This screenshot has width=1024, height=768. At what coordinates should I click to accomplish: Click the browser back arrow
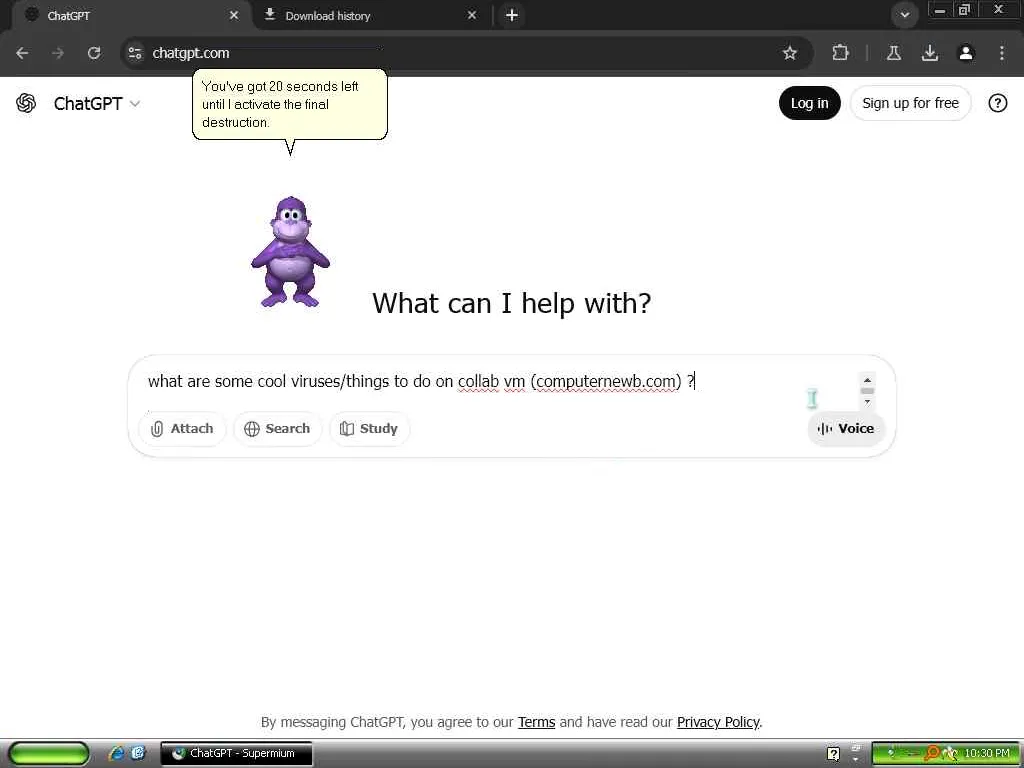pyautogui.click(x=22, y=53)
